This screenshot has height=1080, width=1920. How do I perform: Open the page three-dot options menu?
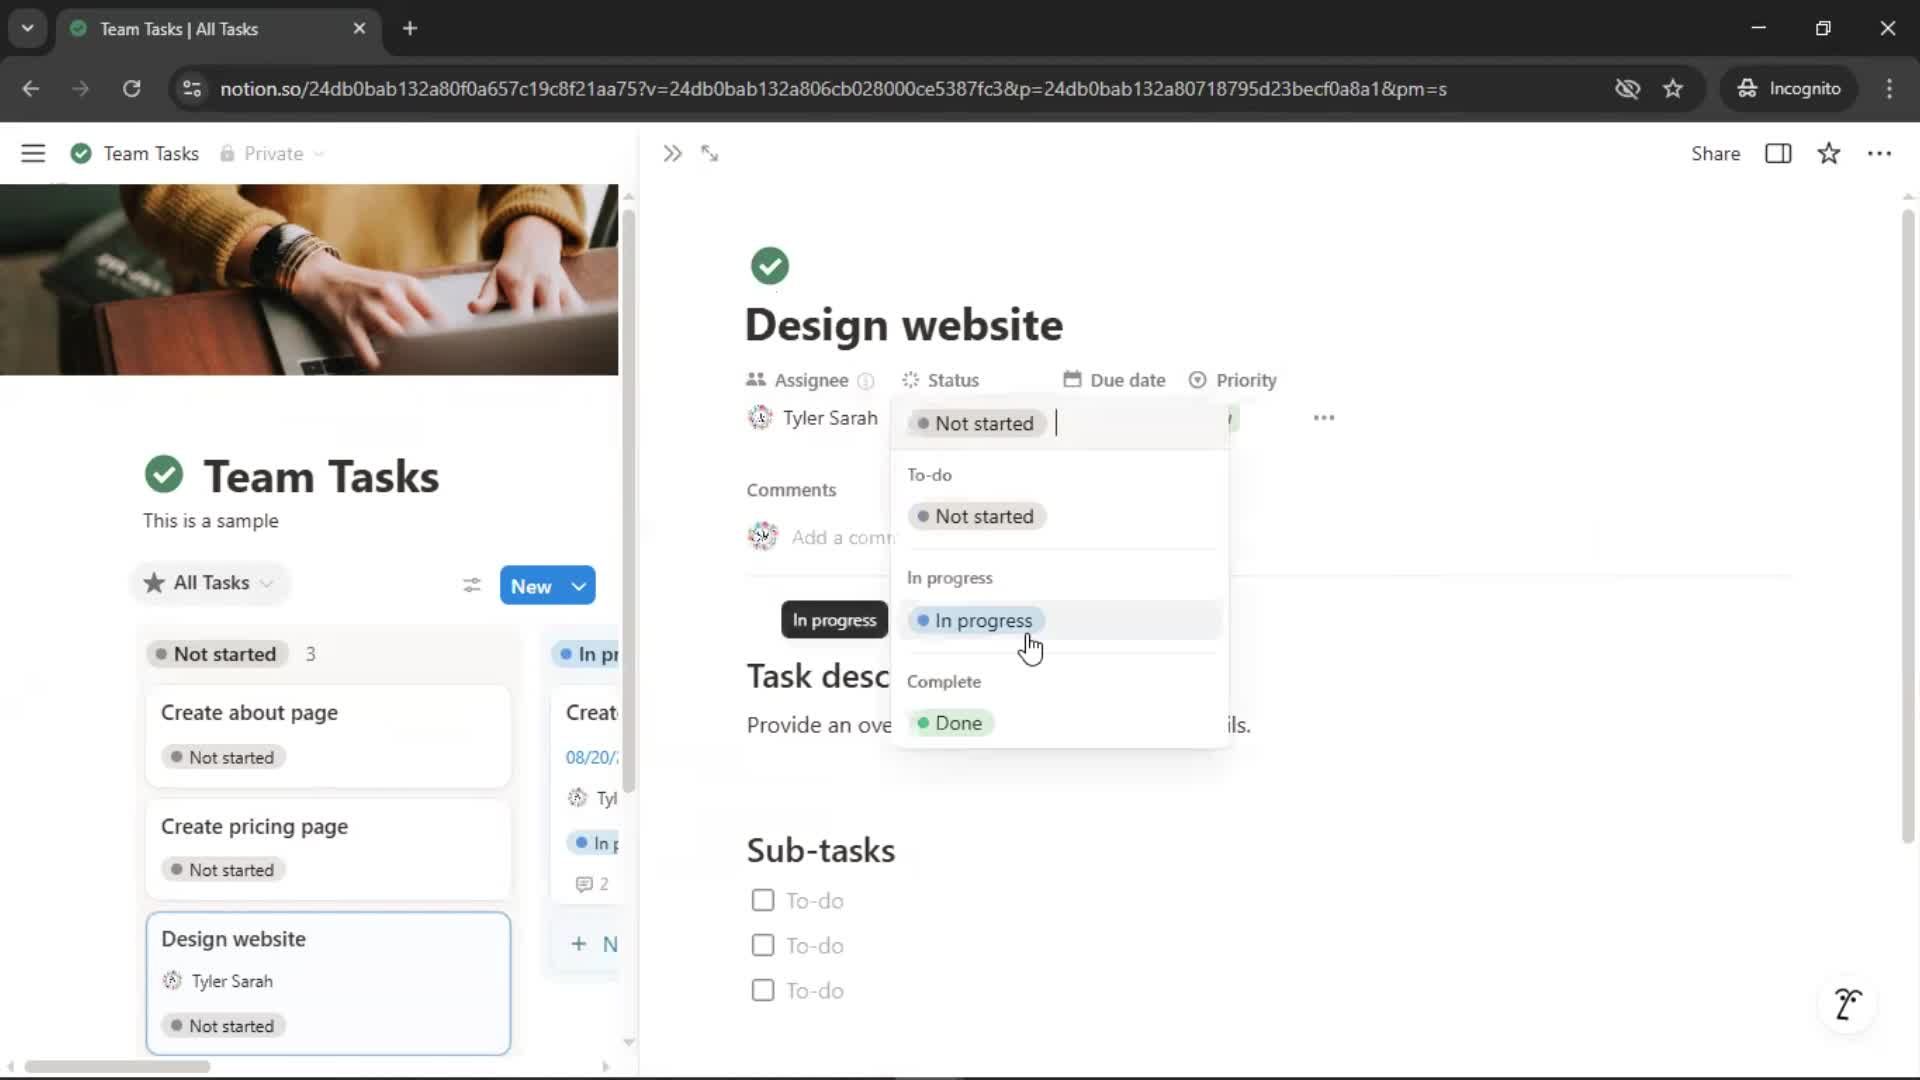click(x=1879, y=153)
